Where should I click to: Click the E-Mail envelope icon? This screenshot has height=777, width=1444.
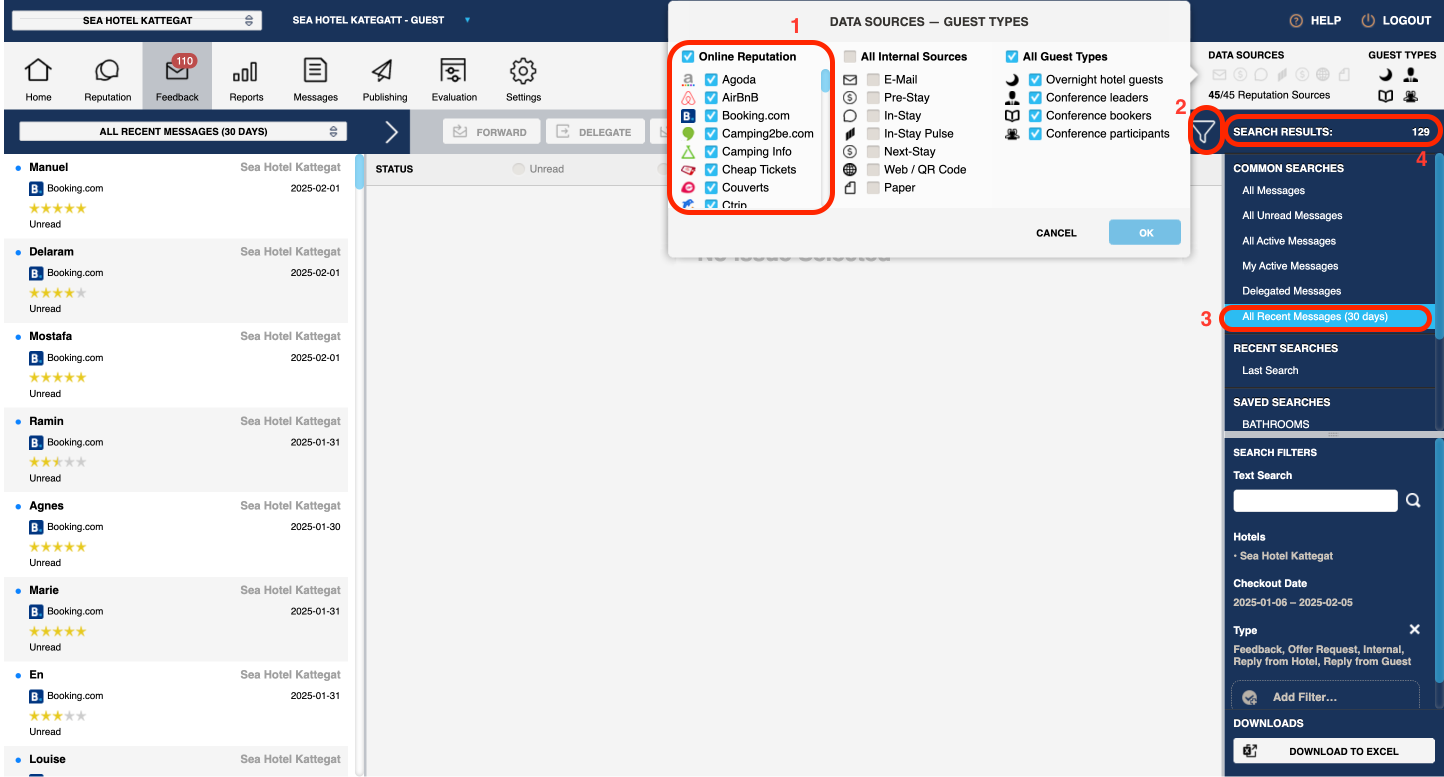850,80
